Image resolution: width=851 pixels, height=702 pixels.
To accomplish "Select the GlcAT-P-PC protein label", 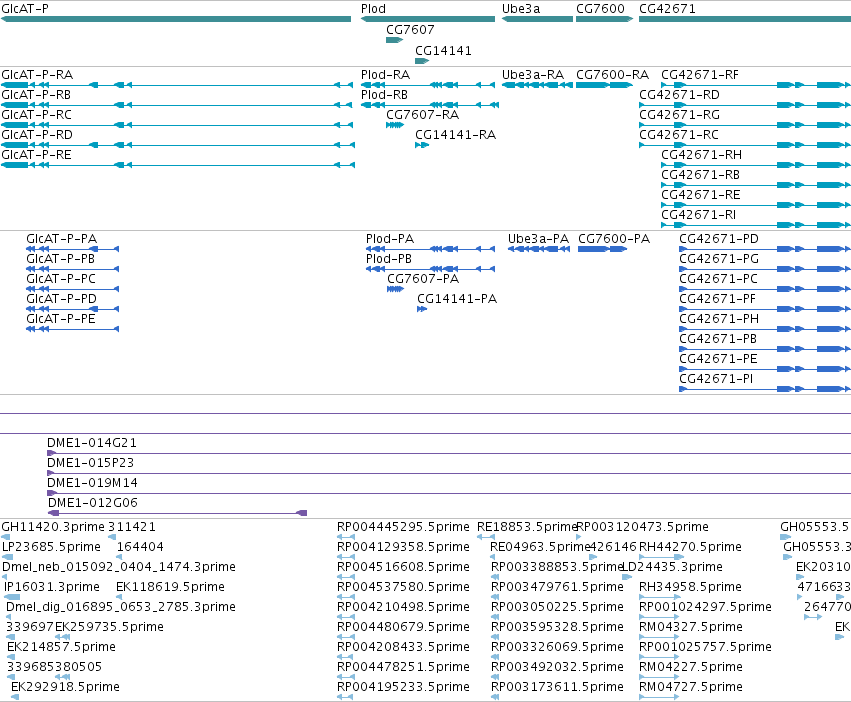I will [x=61, y=279].
